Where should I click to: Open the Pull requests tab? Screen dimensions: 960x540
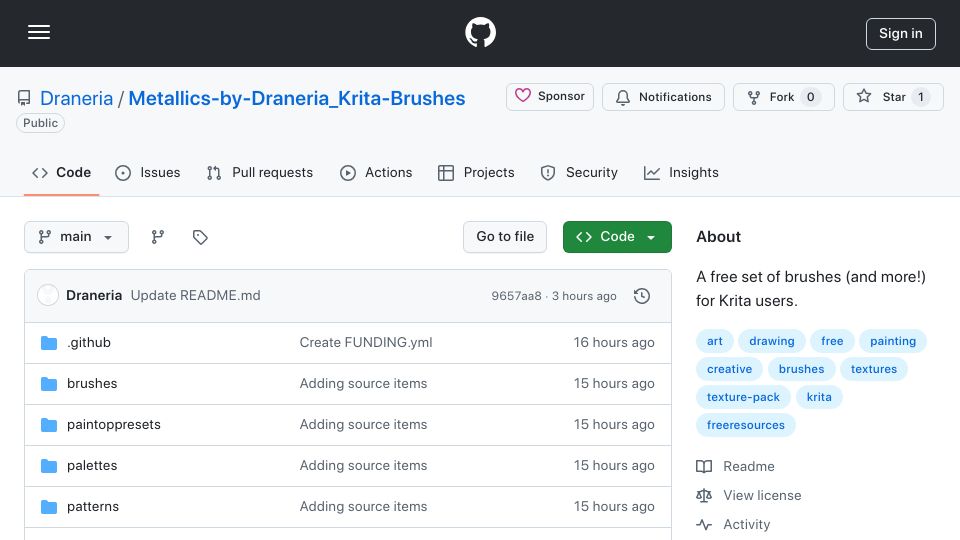(260, 173)
